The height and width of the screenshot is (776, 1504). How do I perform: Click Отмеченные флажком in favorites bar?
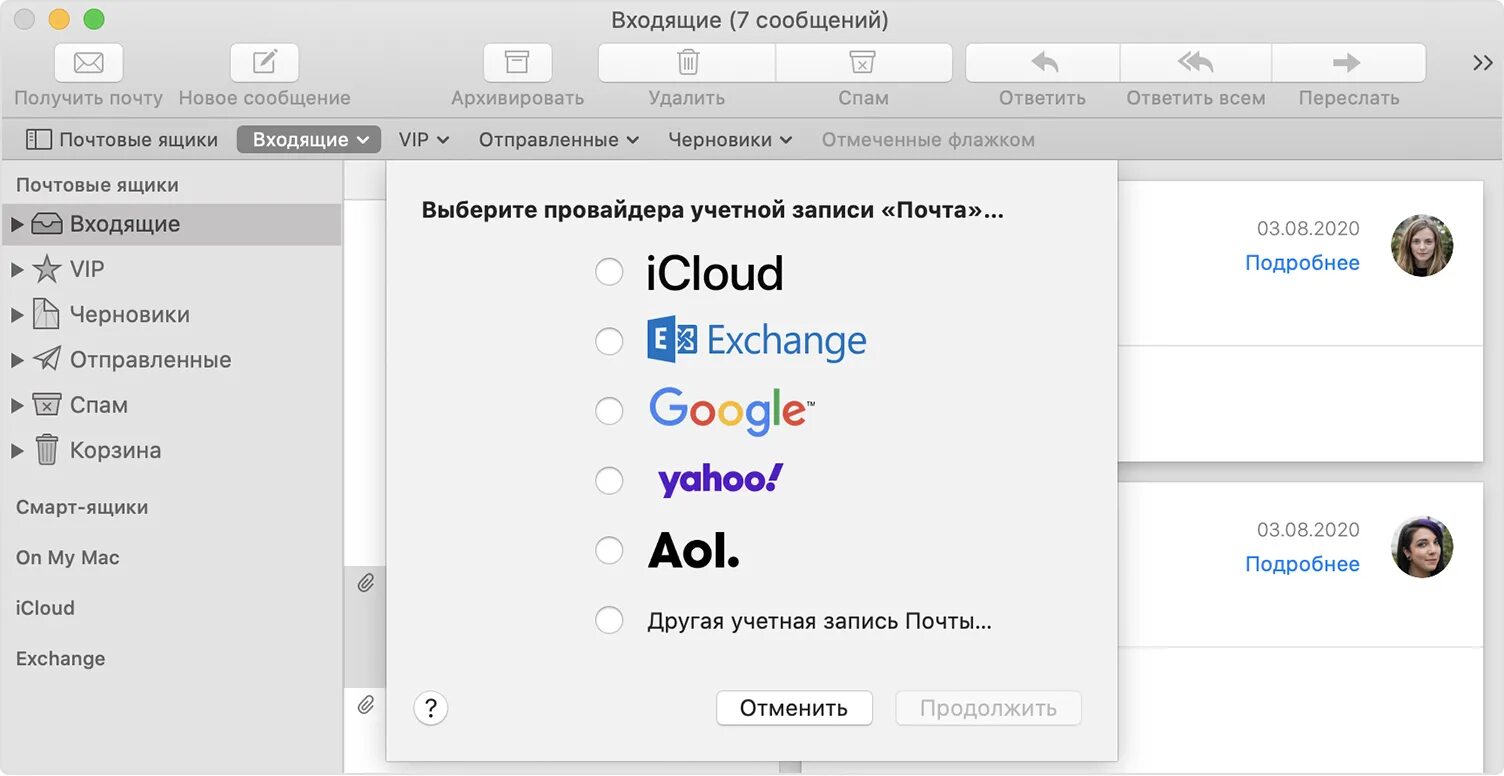click(928, 140)
